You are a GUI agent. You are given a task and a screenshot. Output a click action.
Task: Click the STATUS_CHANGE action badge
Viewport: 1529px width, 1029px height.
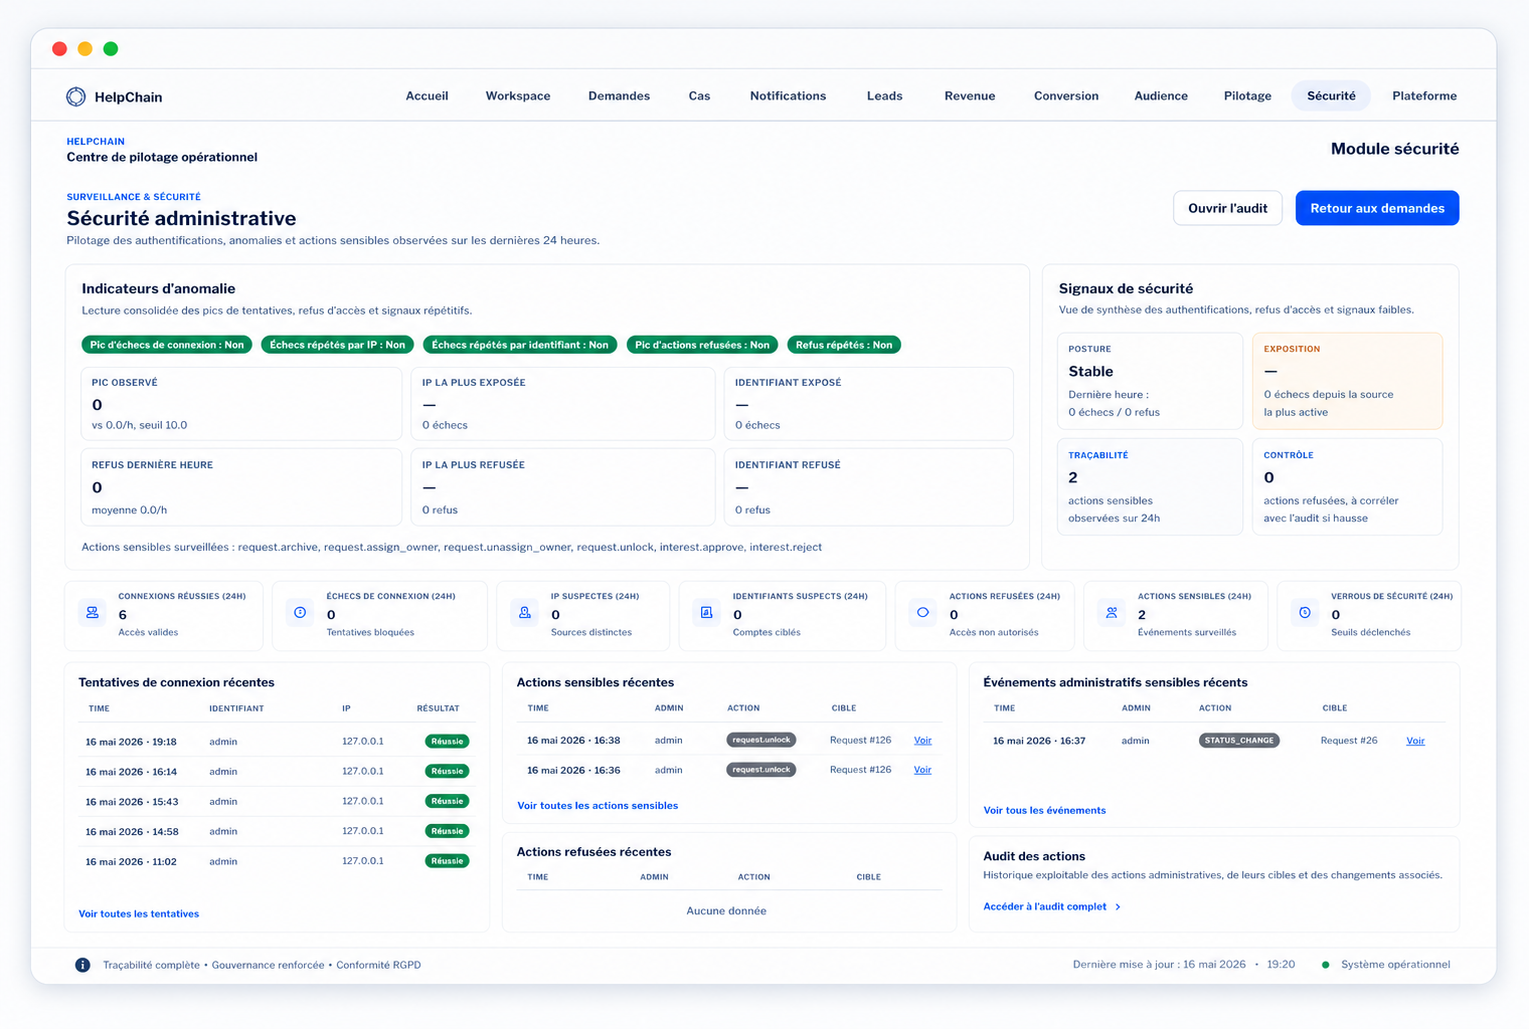1239,741
